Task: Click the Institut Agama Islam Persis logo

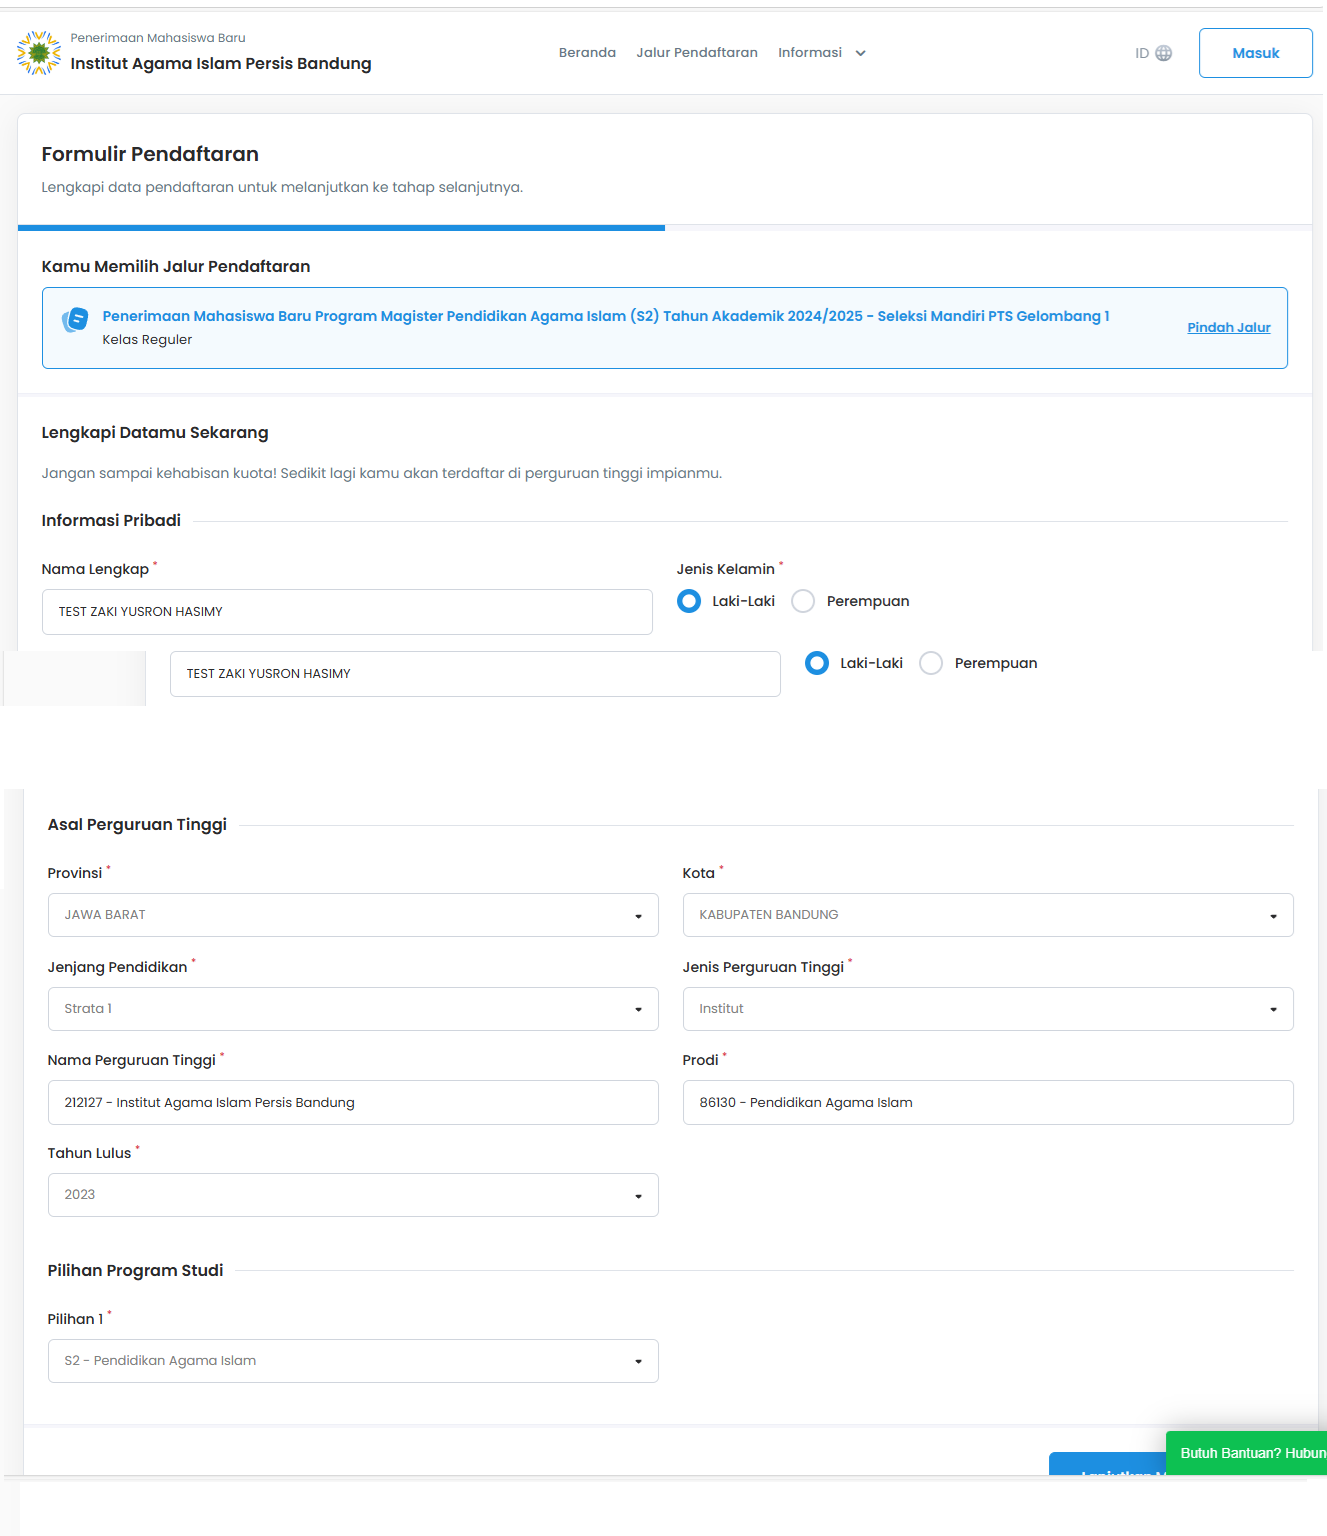Action: pos(39,53)
